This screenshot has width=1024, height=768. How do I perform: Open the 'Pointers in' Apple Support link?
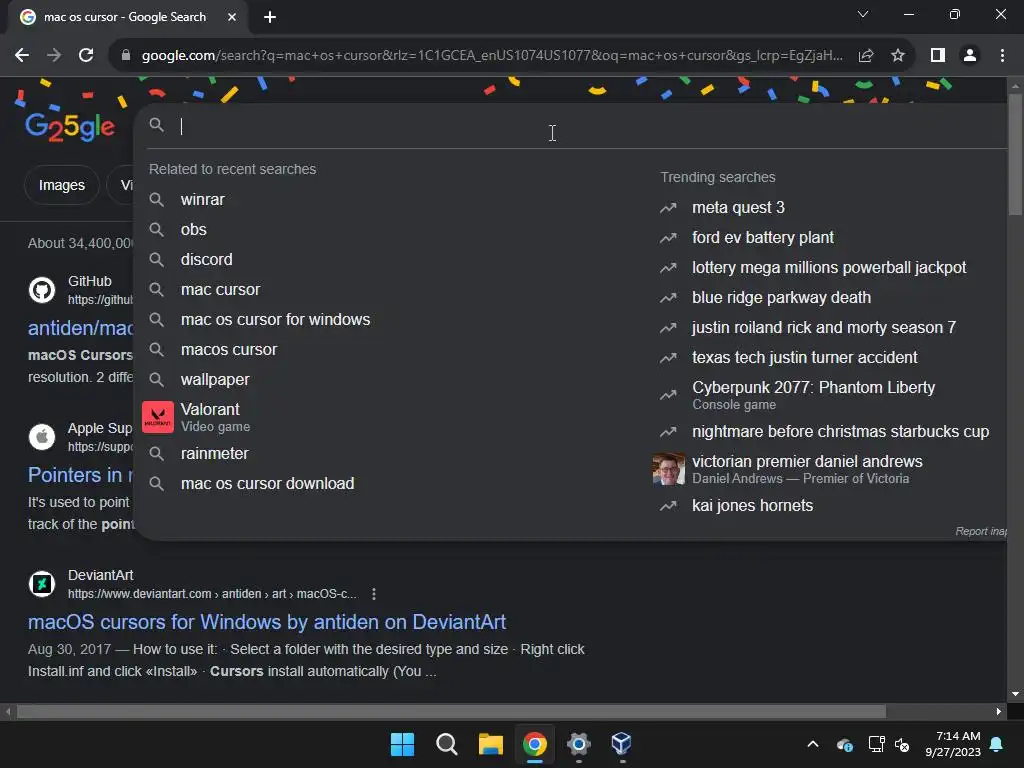tap(80, 475)
